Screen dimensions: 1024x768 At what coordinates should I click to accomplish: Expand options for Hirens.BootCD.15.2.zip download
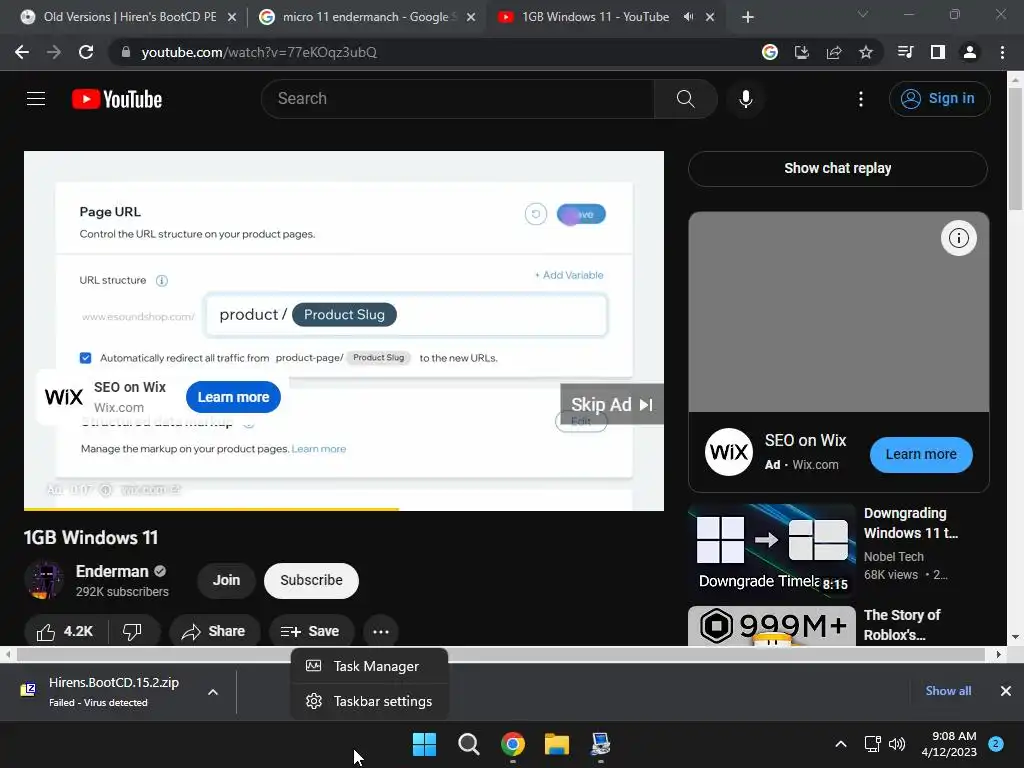213,692
